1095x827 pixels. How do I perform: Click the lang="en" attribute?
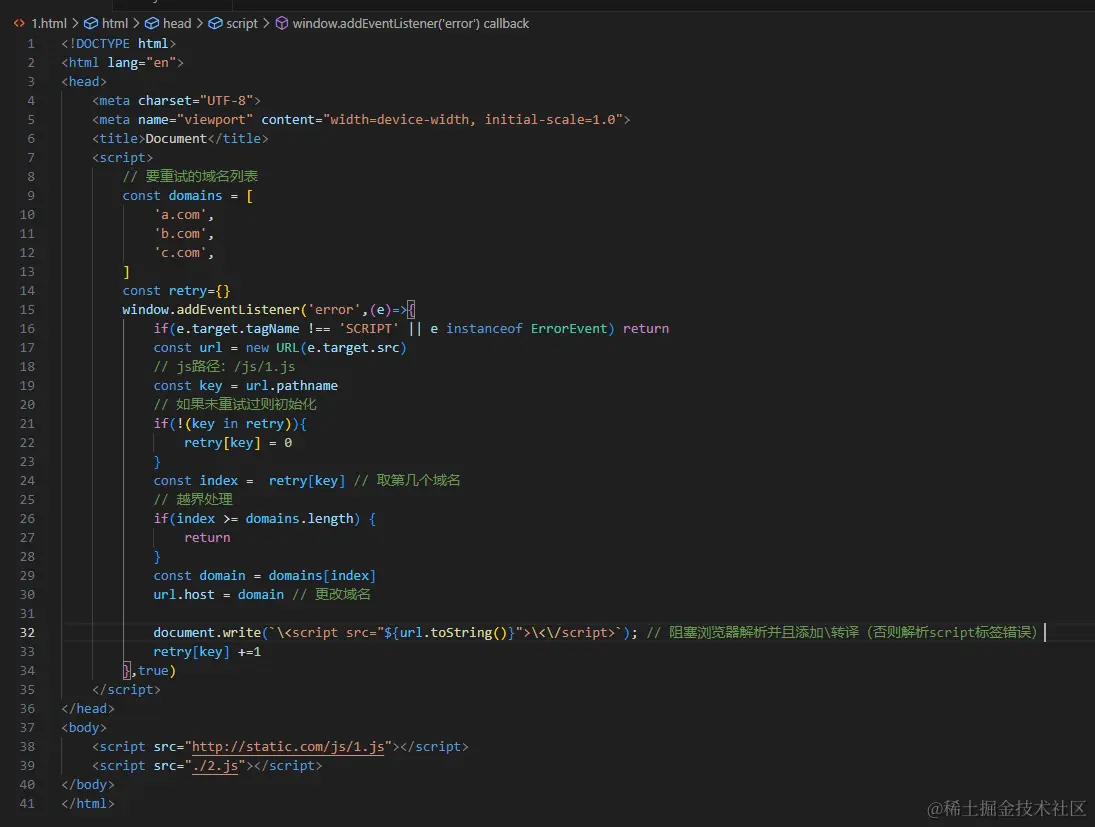(142, 63)
